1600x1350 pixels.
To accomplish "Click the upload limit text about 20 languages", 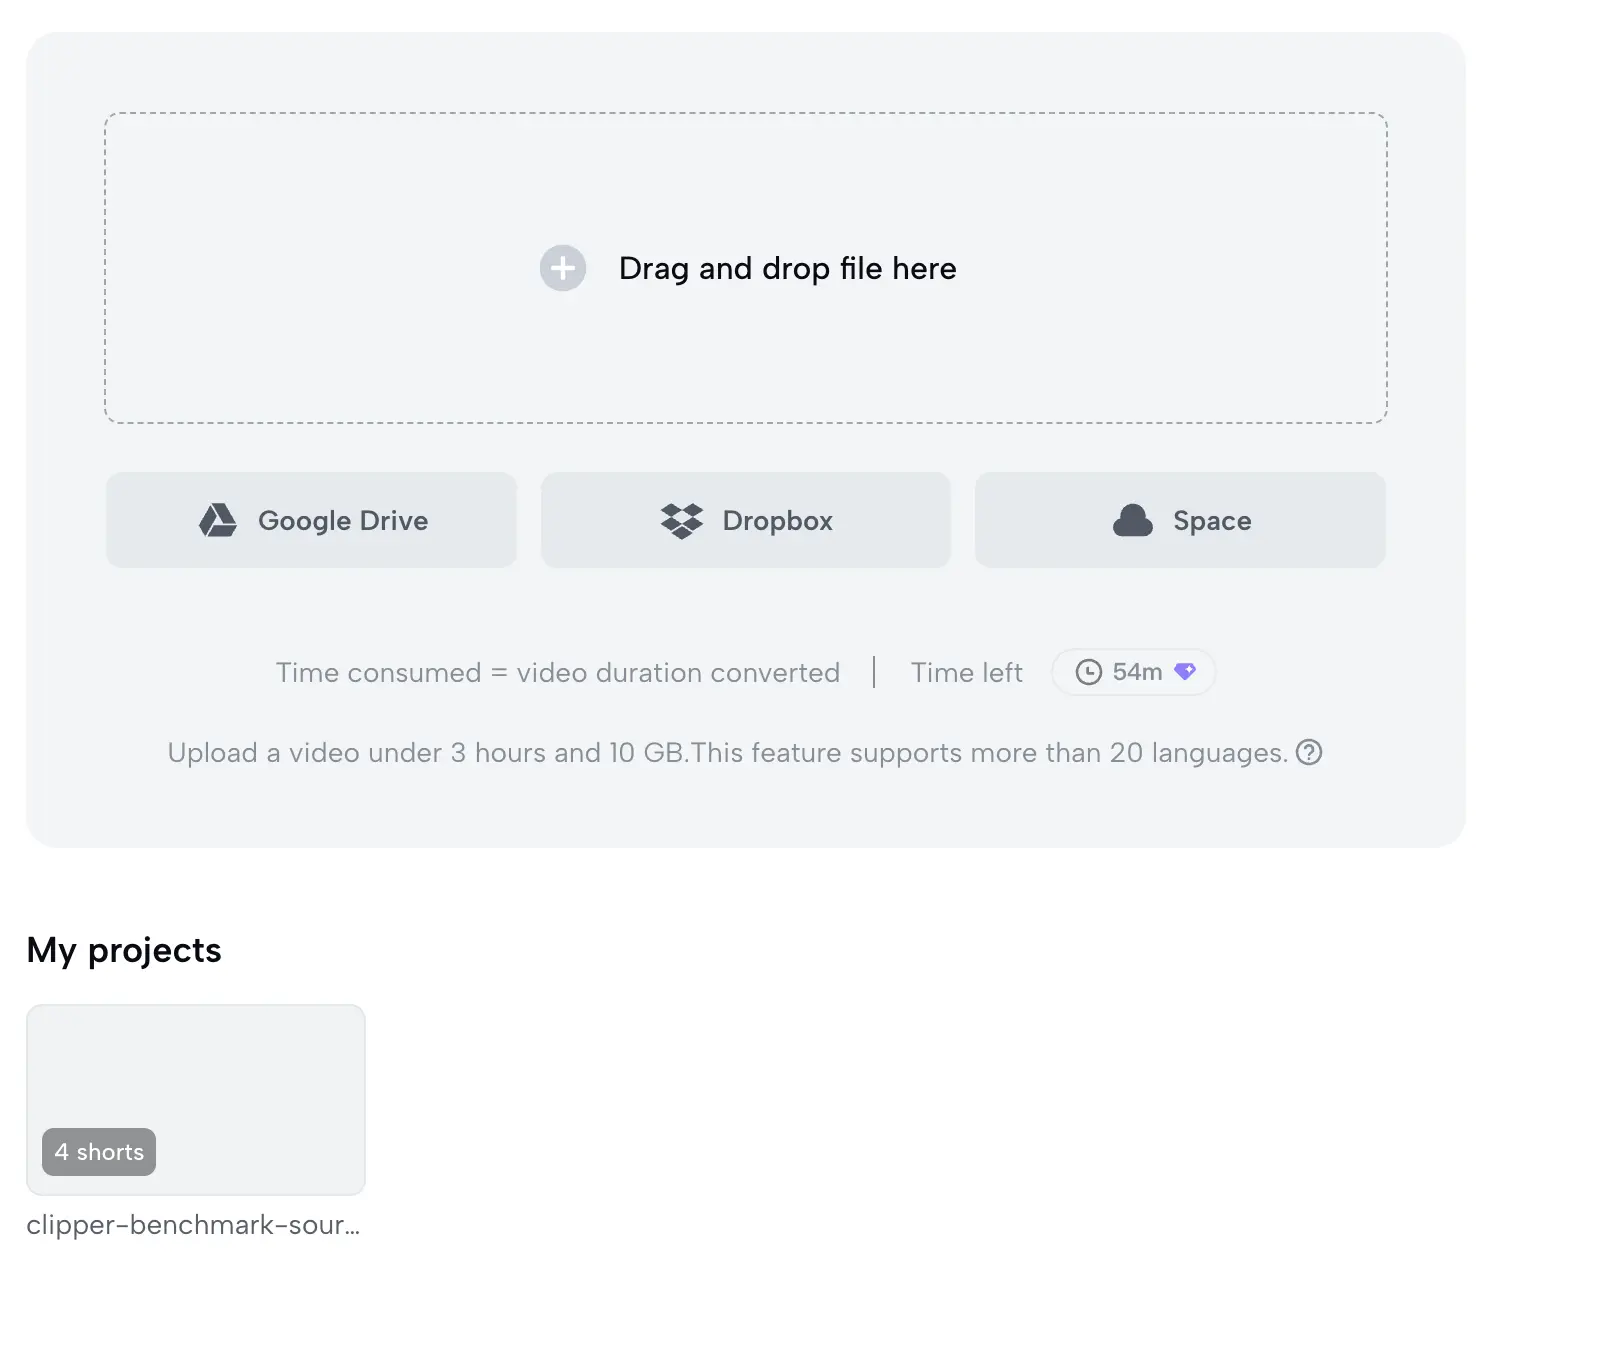I will 728,753.
